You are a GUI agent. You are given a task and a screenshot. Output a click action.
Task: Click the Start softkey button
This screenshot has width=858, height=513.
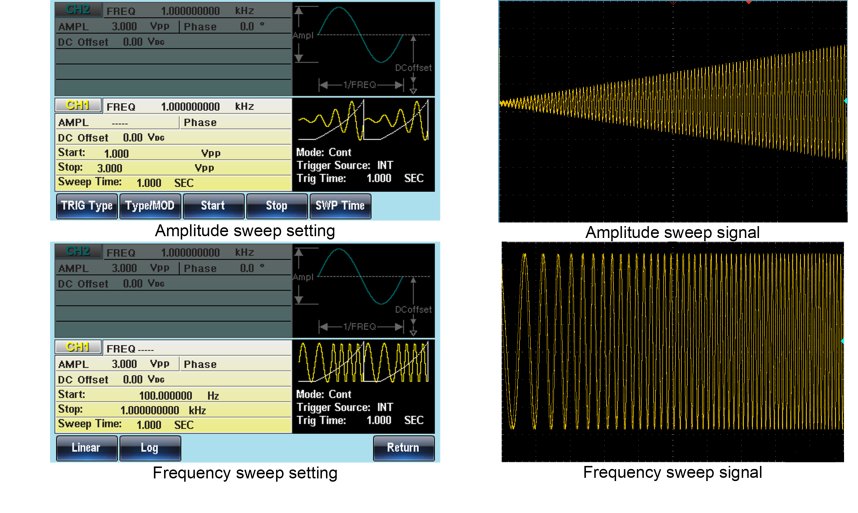click(213, 206)
